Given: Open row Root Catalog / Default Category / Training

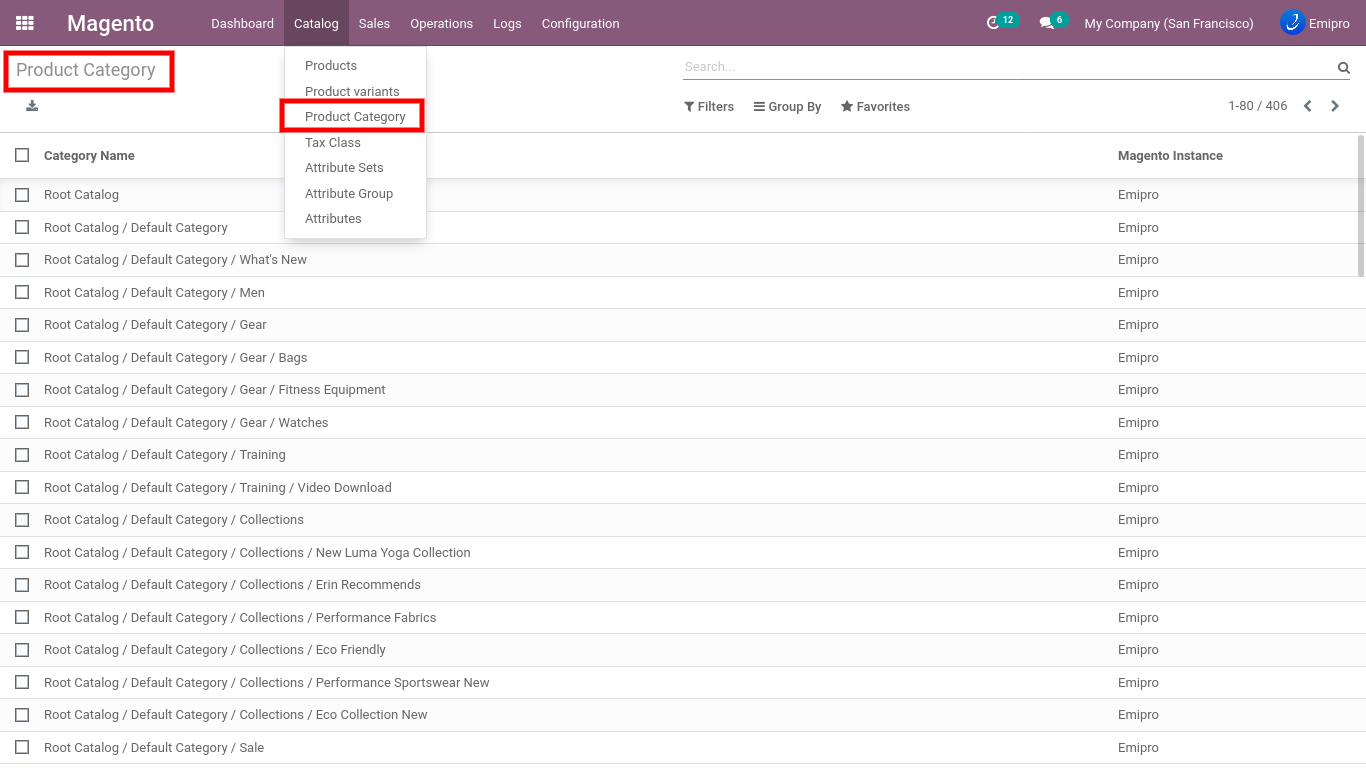Looking at the screenshot, I should (x=683, y=455).
